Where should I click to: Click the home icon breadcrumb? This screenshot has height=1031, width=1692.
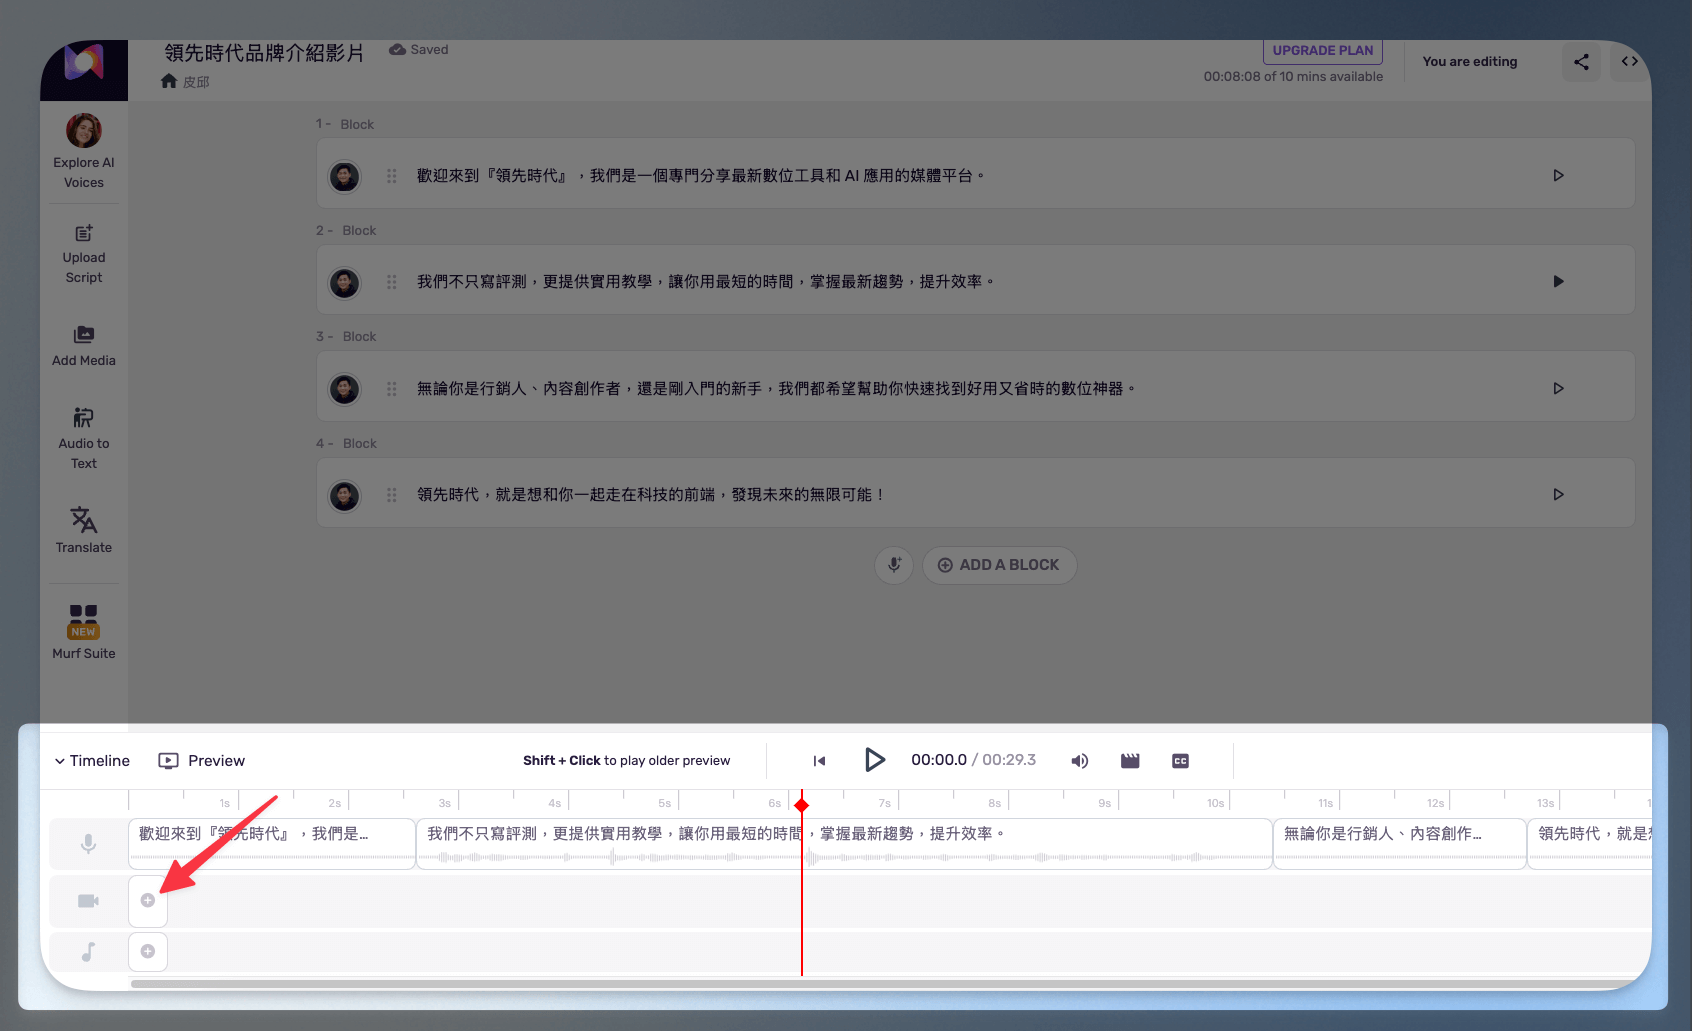(169, 81)
